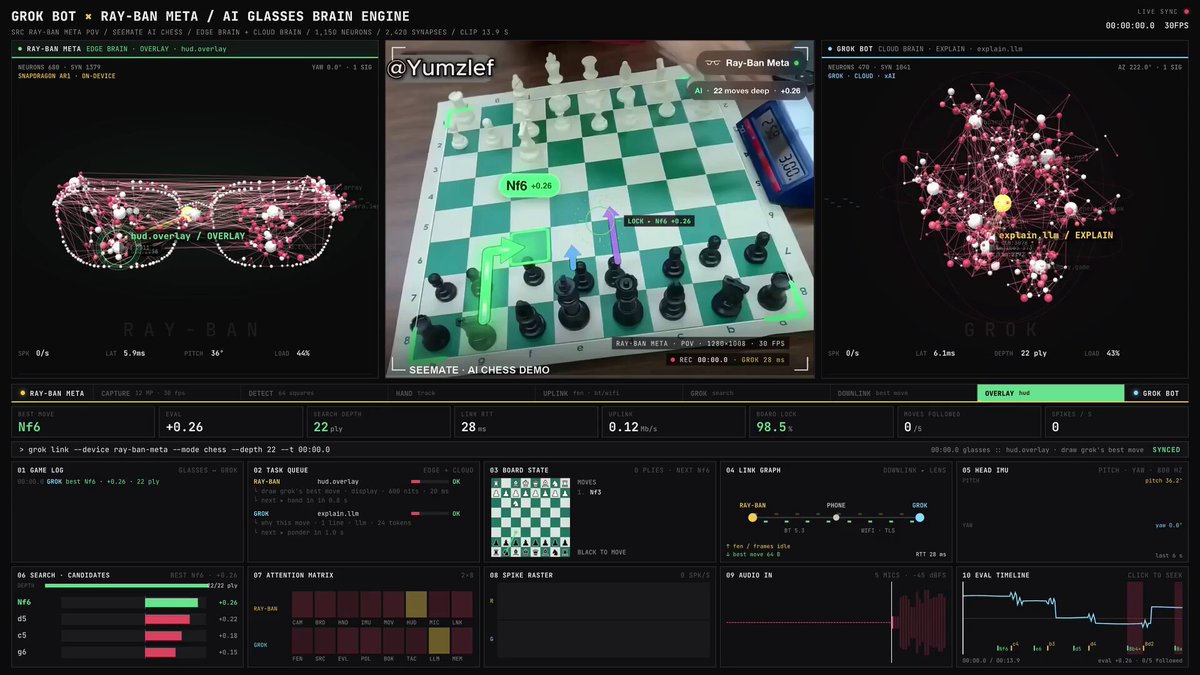The image size is (1200, 675).
Task: Select the HUD cell in attention matrix
Action: tap(416, 604)
